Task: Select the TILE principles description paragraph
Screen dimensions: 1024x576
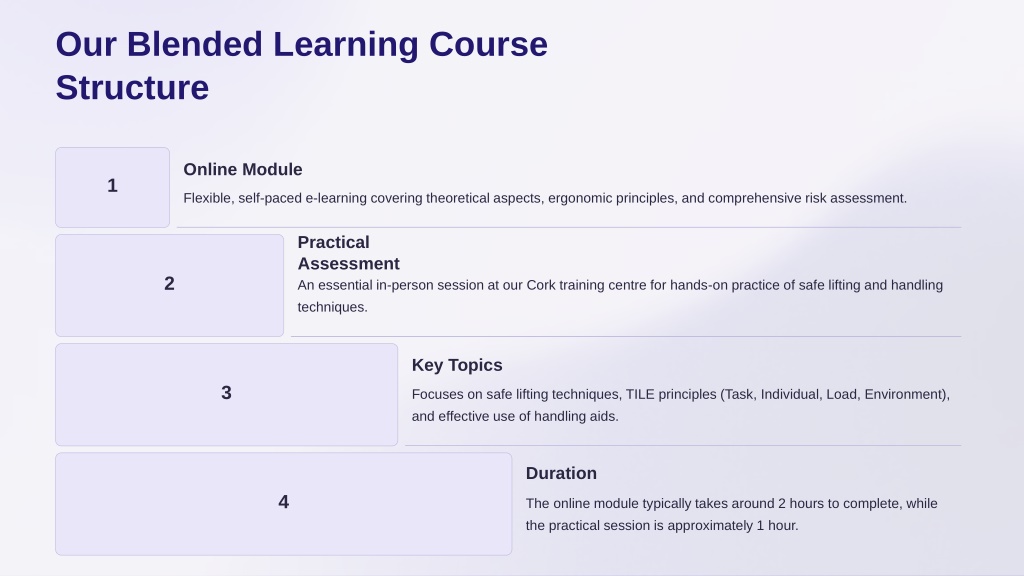Action: (x=680, y=405)
